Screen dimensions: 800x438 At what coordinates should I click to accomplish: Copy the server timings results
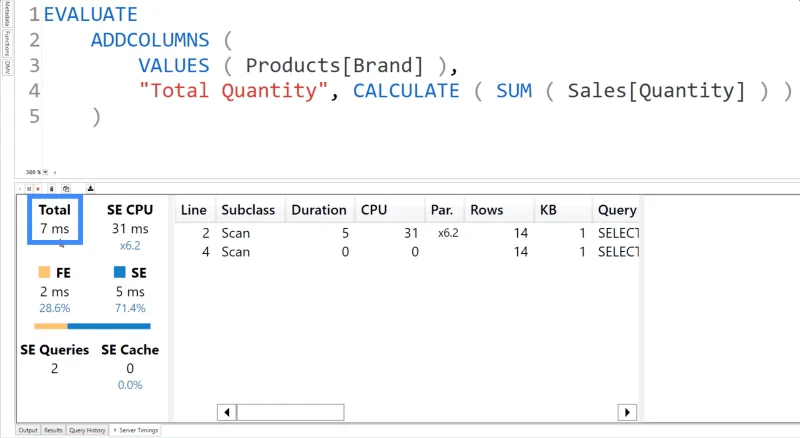[66, 189]
